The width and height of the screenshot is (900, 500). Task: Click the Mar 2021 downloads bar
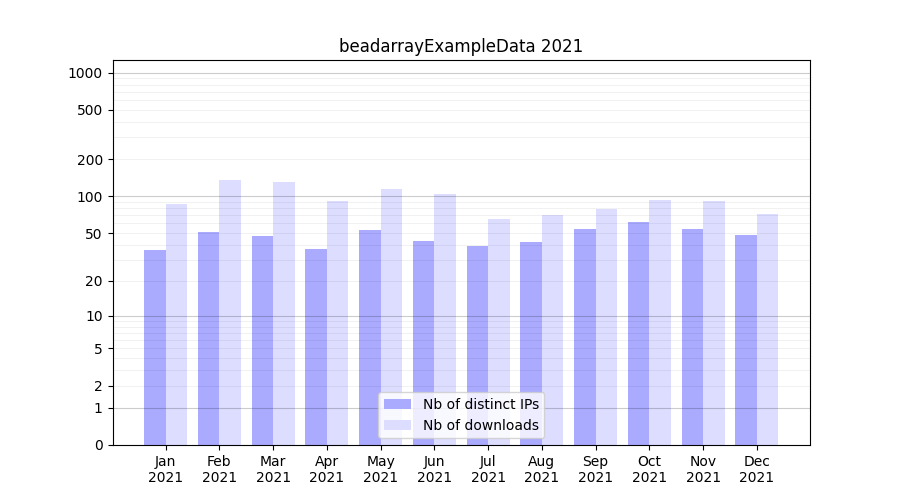pos(284,313)
